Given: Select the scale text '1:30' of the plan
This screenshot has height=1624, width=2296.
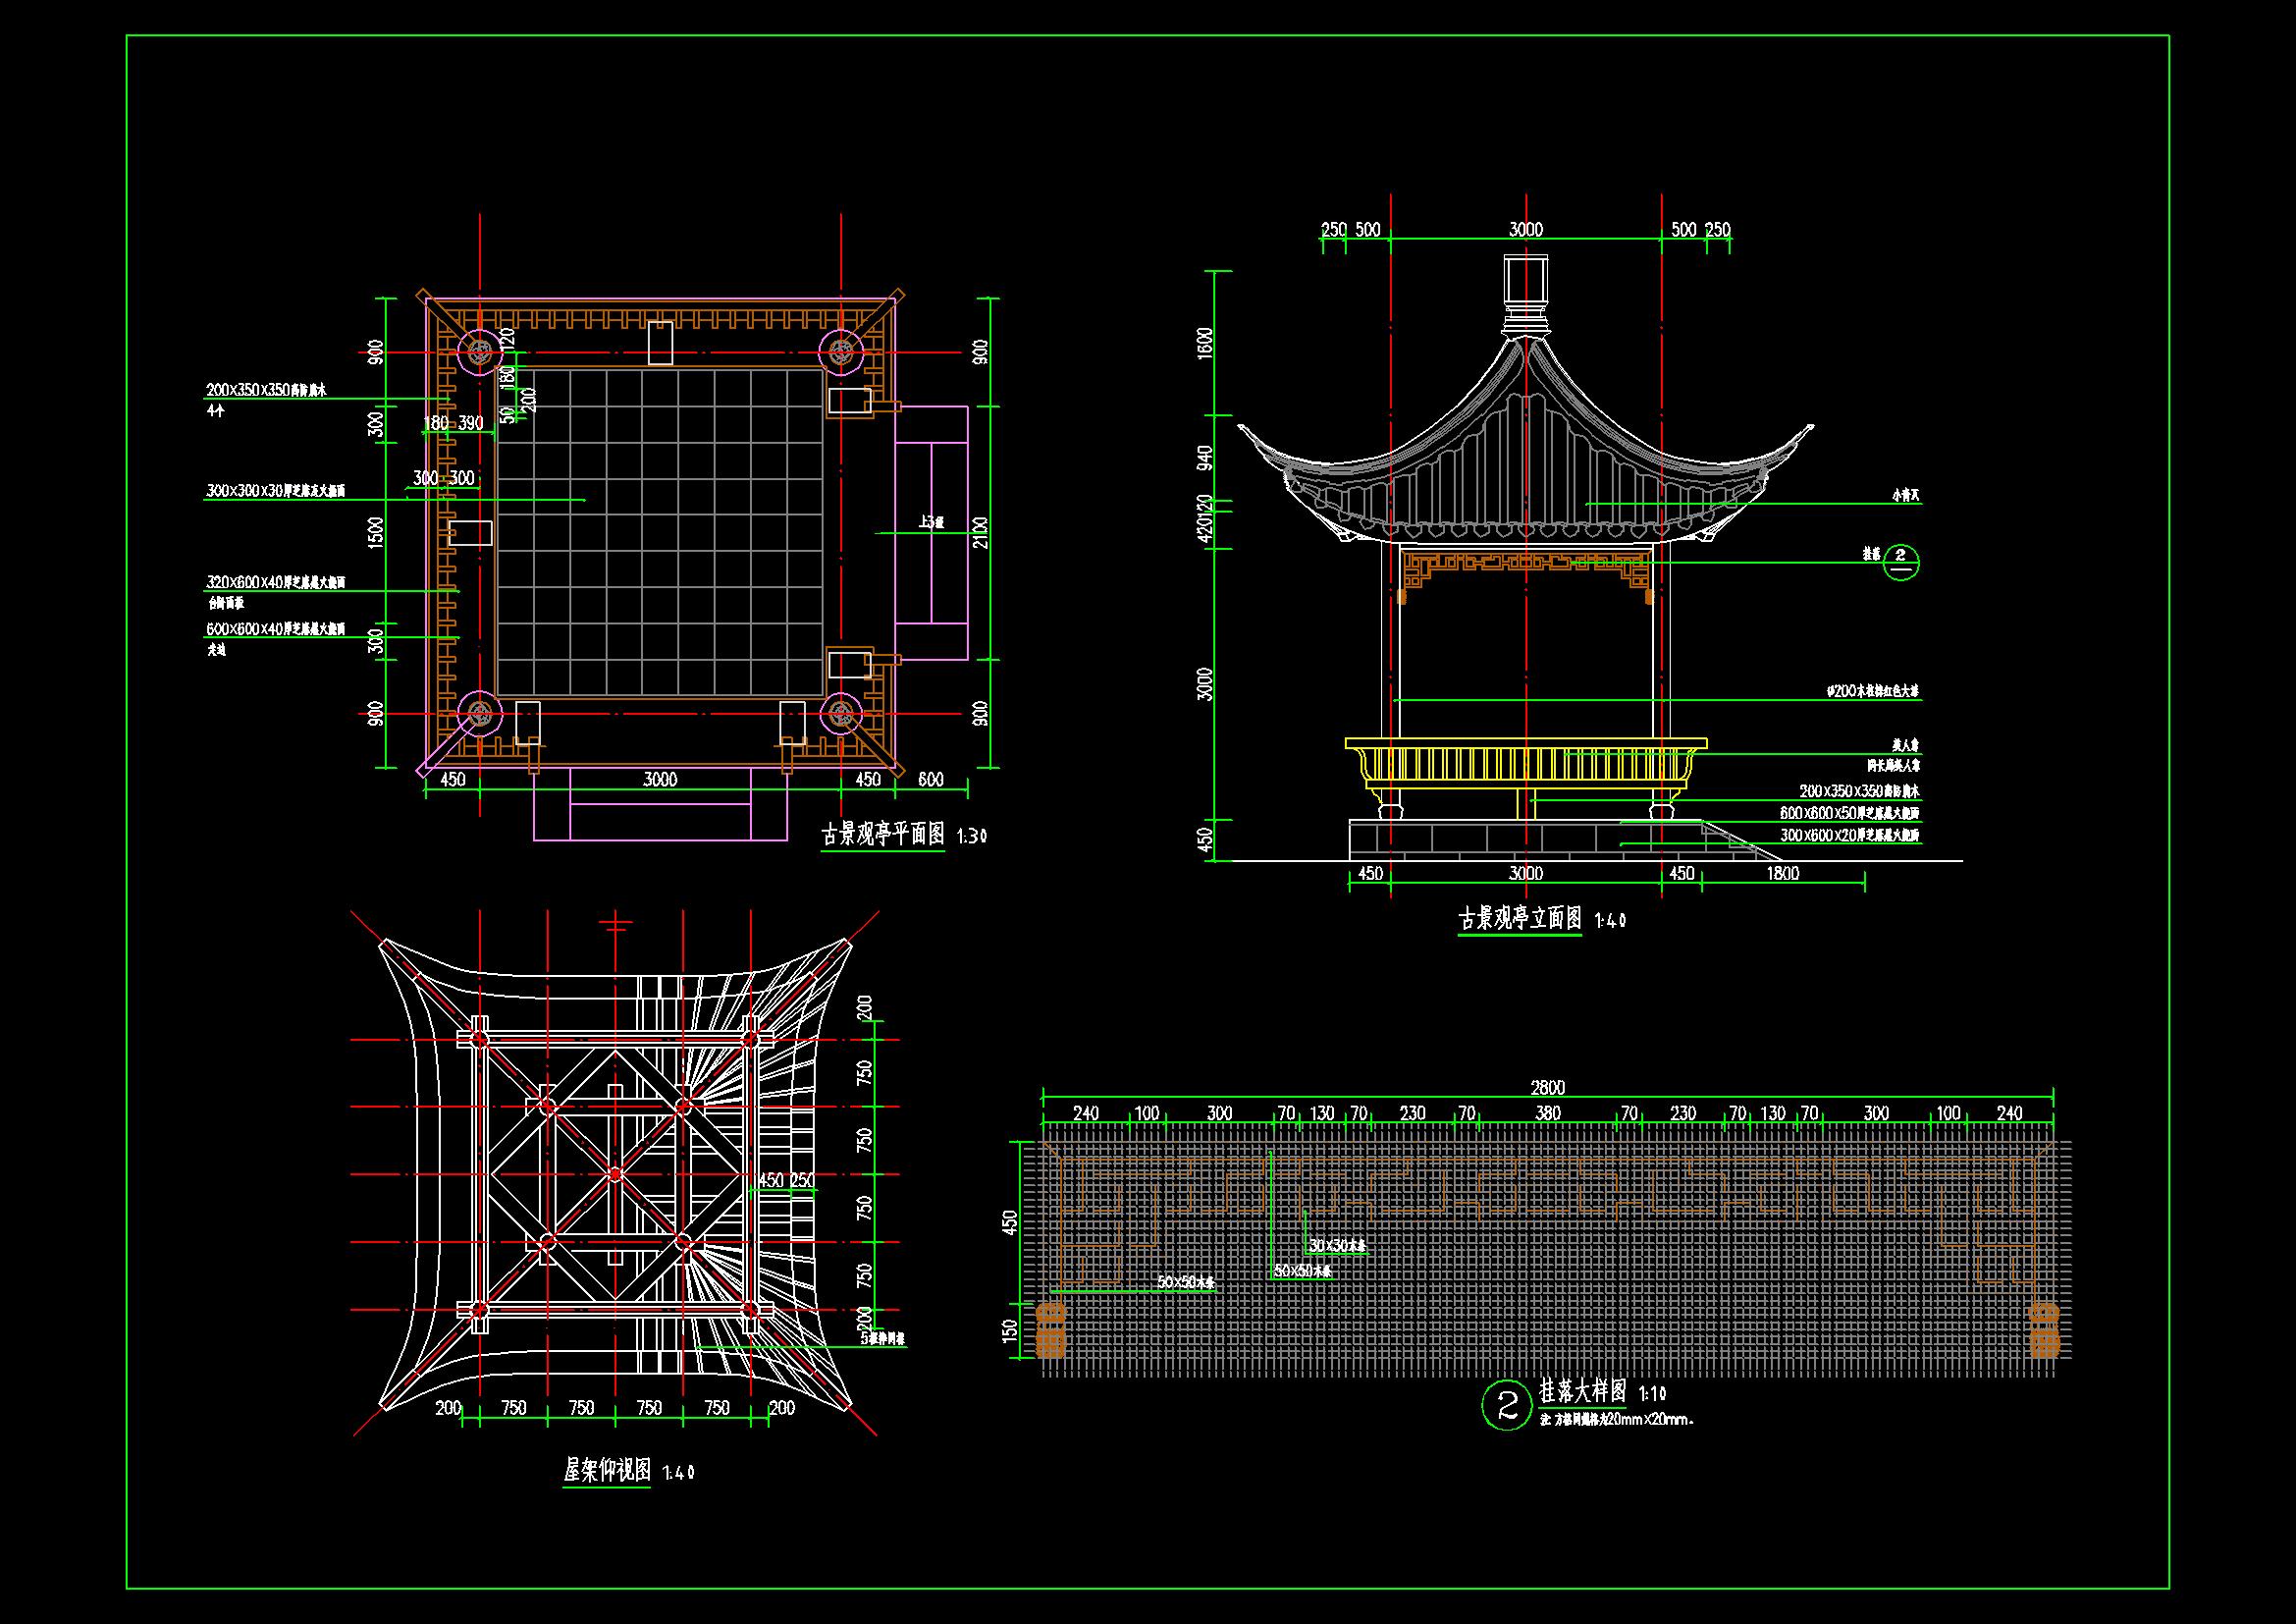Looking at the screenshot, I should [972, 837].
